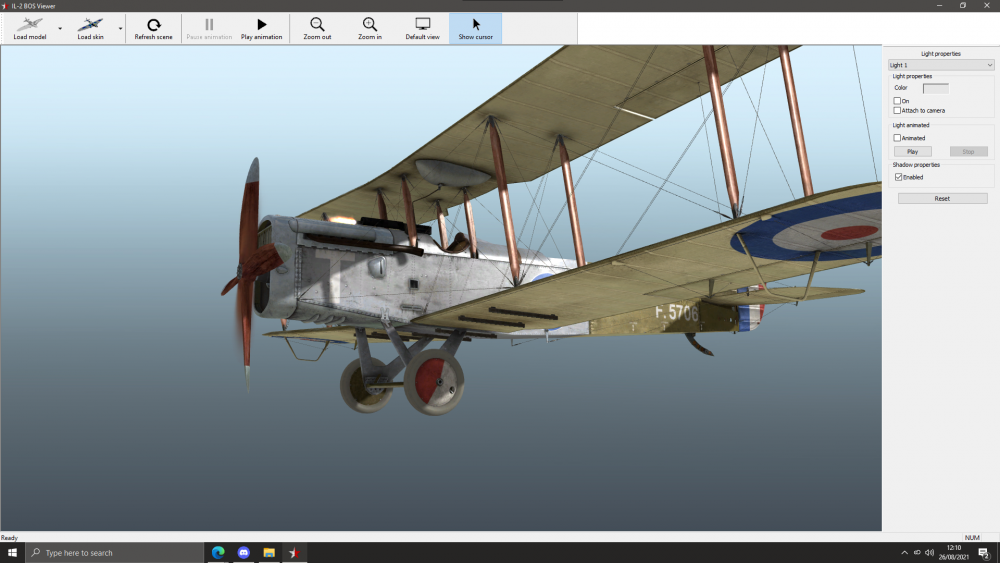This screenshot has height=563, width=1000.
Task: Uncheck shadow Enabled checkbox
Action: coord(898,177)
